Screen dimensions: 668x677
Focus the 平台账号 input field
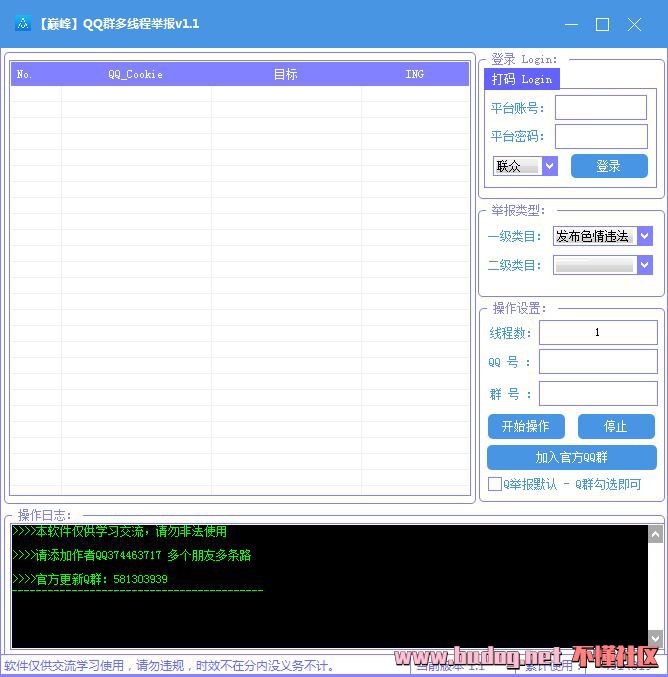pyautogui.click(x=601, y=108)
